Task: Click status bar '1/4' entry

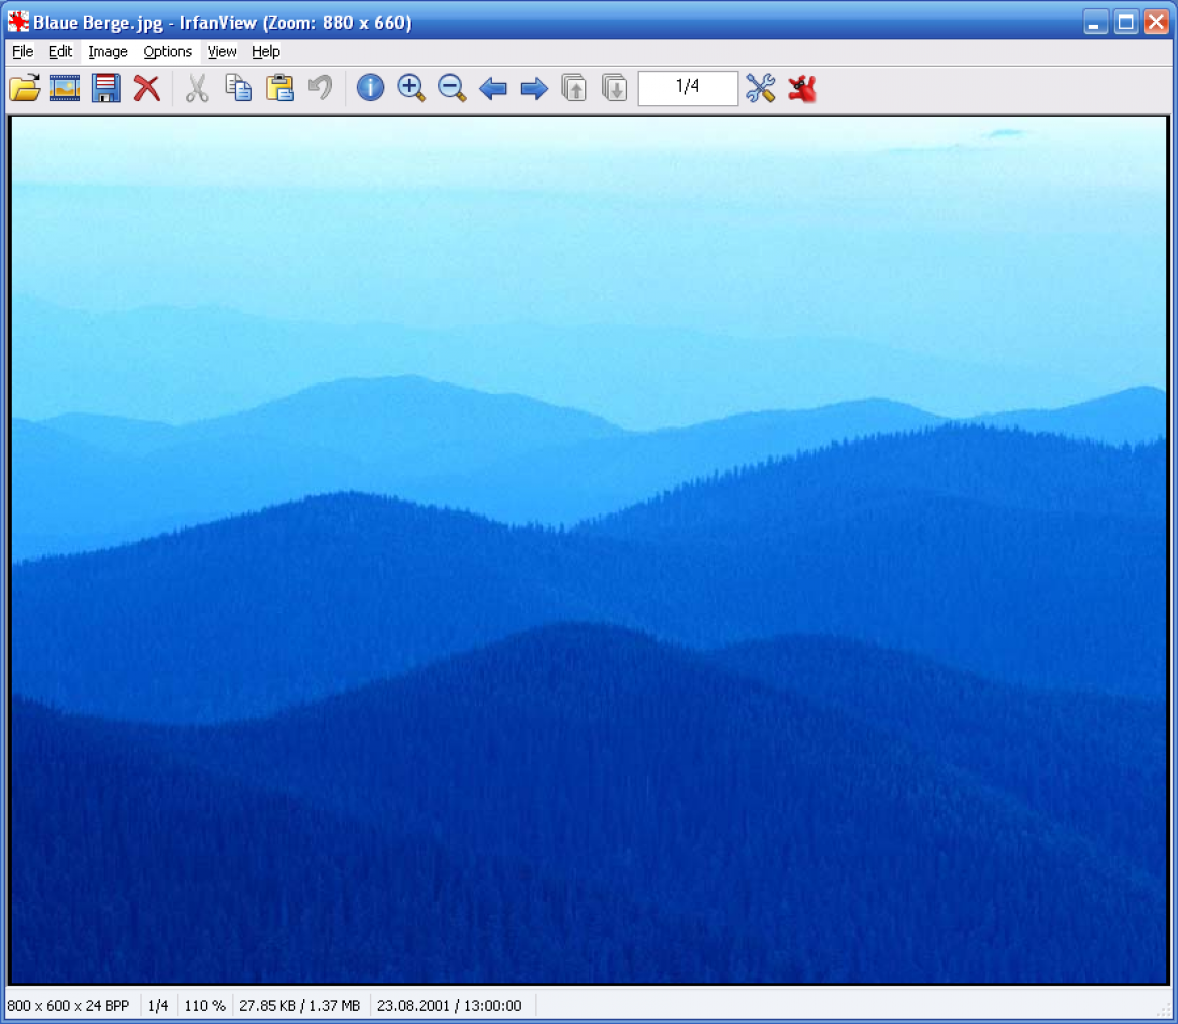Action: (158, 1005)
